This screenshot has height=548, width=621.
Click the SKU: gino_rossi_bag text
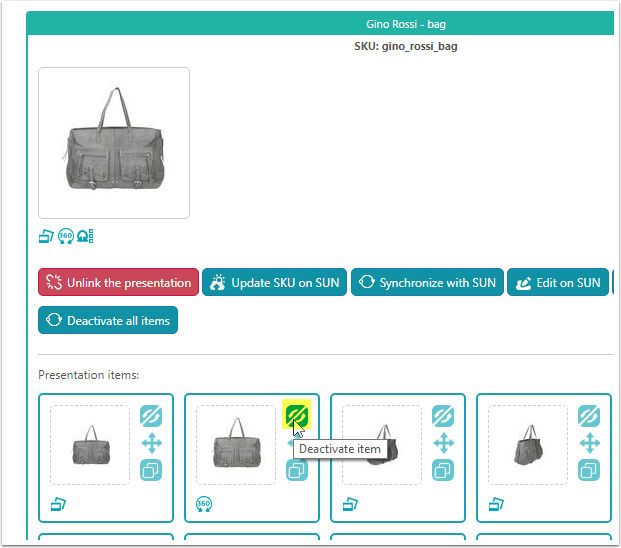coord(406,47)
